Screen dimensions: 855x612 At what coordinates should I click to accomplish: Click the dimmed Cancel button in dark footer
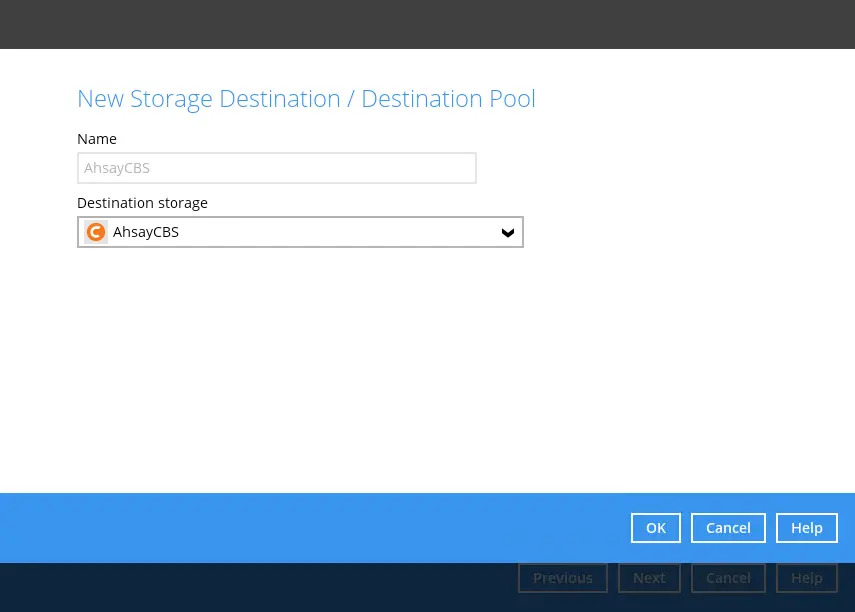[727, 578]
